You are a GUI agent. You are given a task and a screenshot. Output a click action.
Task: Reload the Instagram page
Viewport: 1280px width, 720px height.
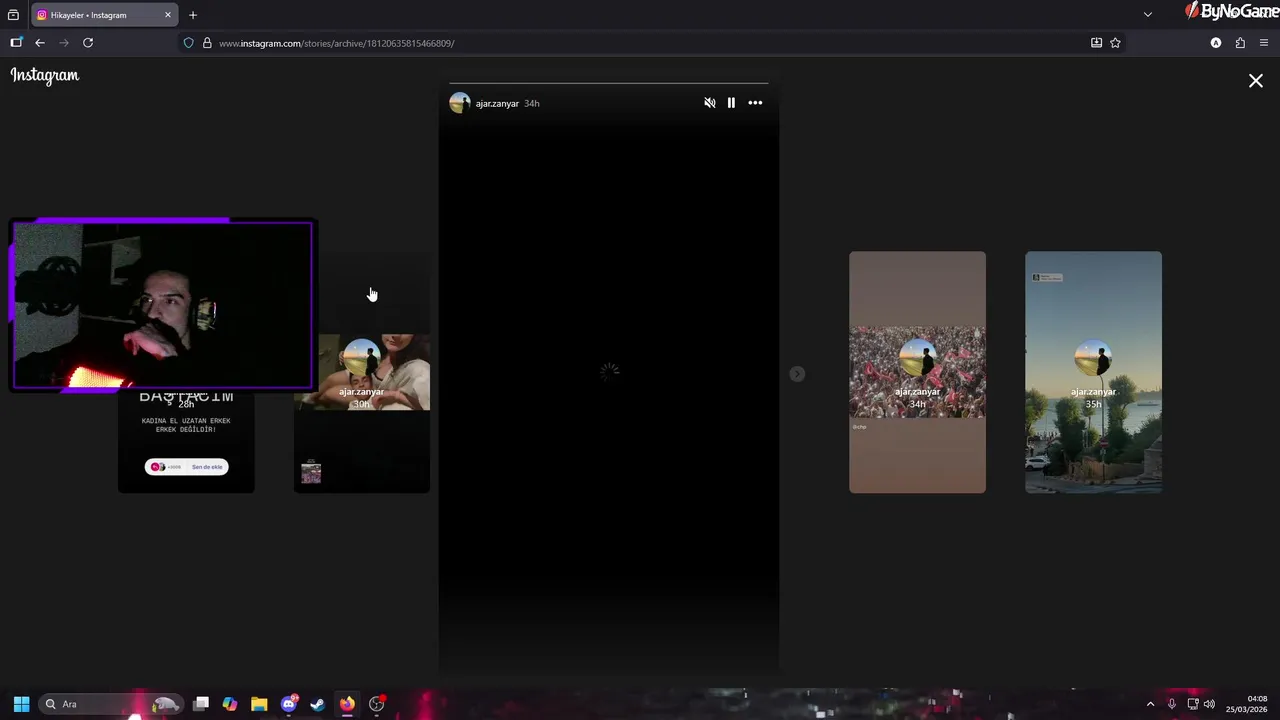88,43
